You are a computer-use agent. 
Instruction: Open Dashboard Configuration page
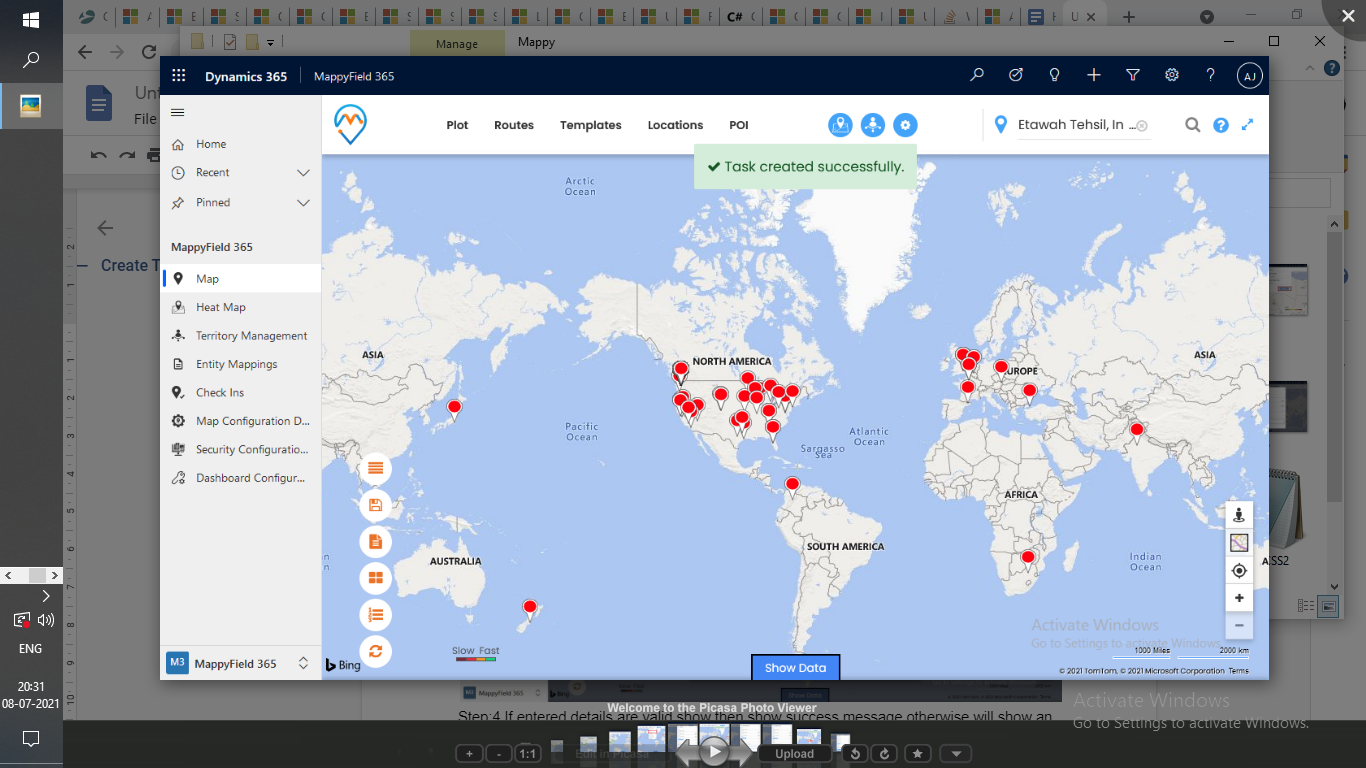pos(240,478)
